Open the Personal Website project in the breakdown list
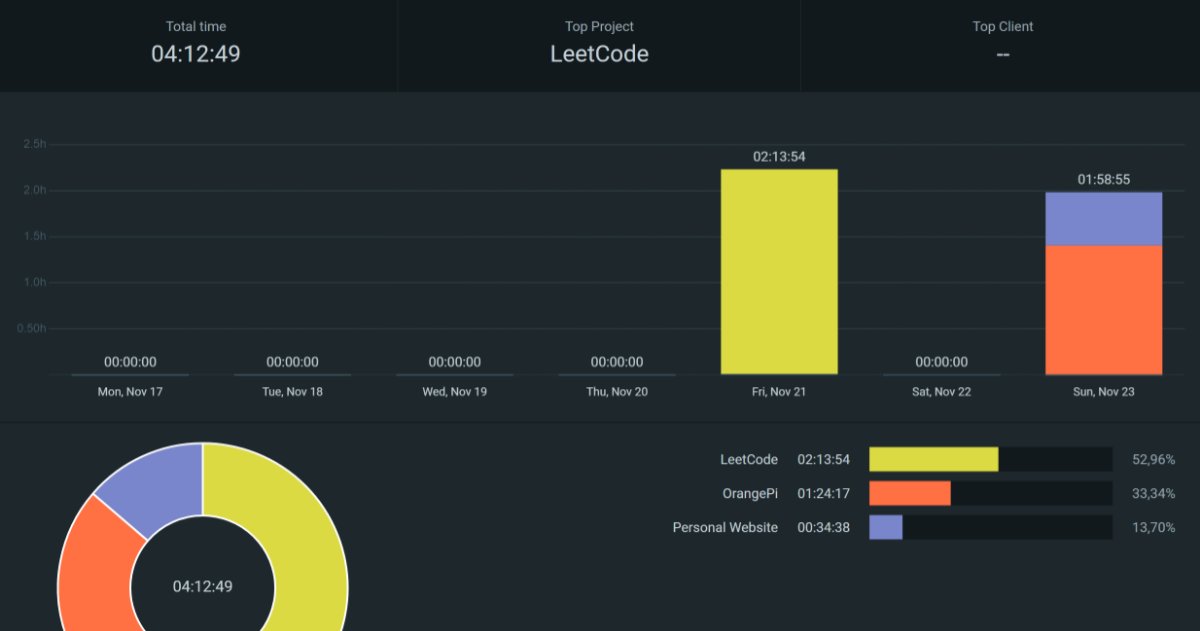Image resolution: width=1200 pixels, height=631 pixels. (x=724, y=527)
